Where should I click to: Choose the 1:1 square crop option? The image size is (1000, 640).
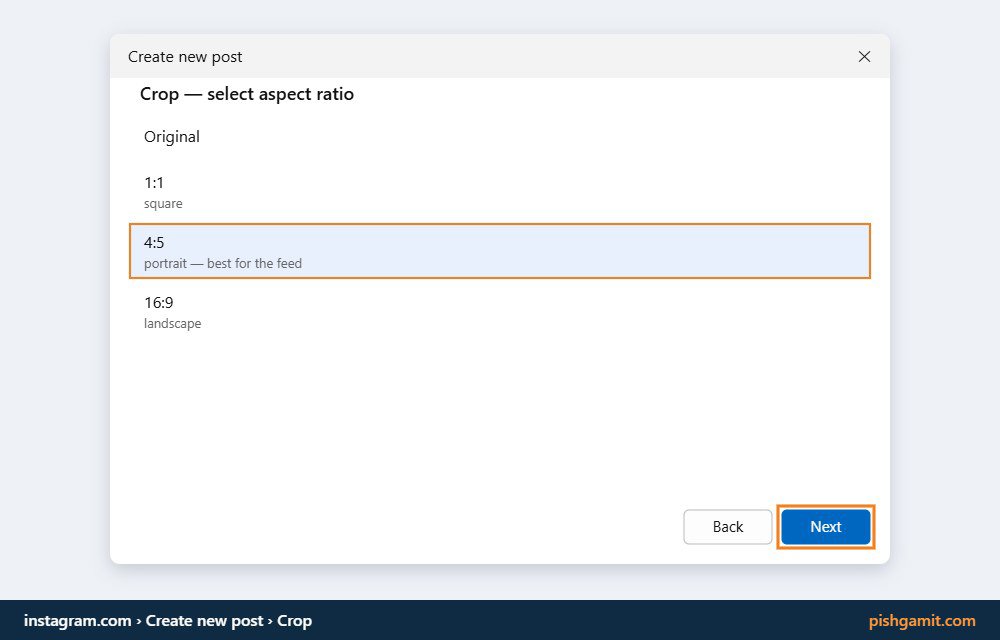coord(500,191)
